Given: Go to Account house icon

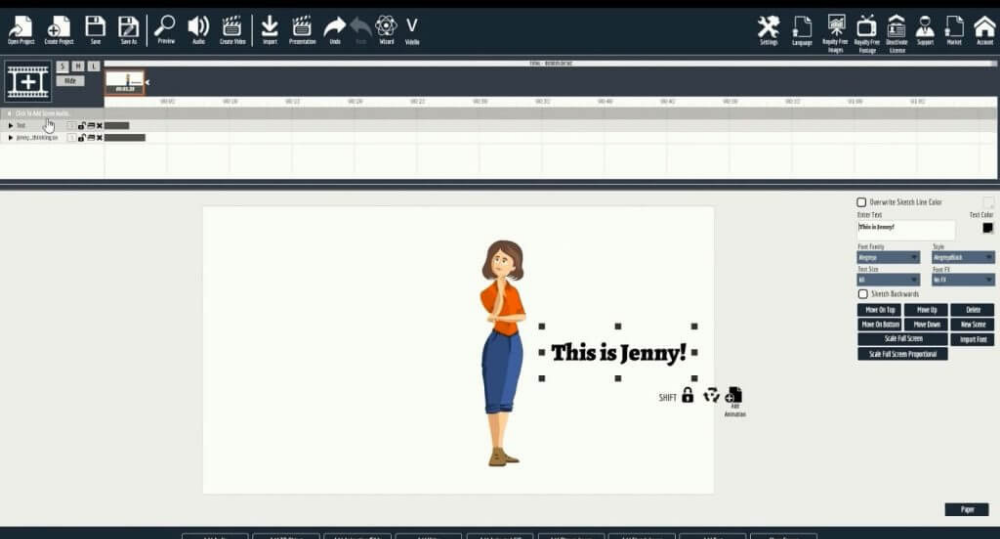Looking at the screenshot, I should 984,31.
